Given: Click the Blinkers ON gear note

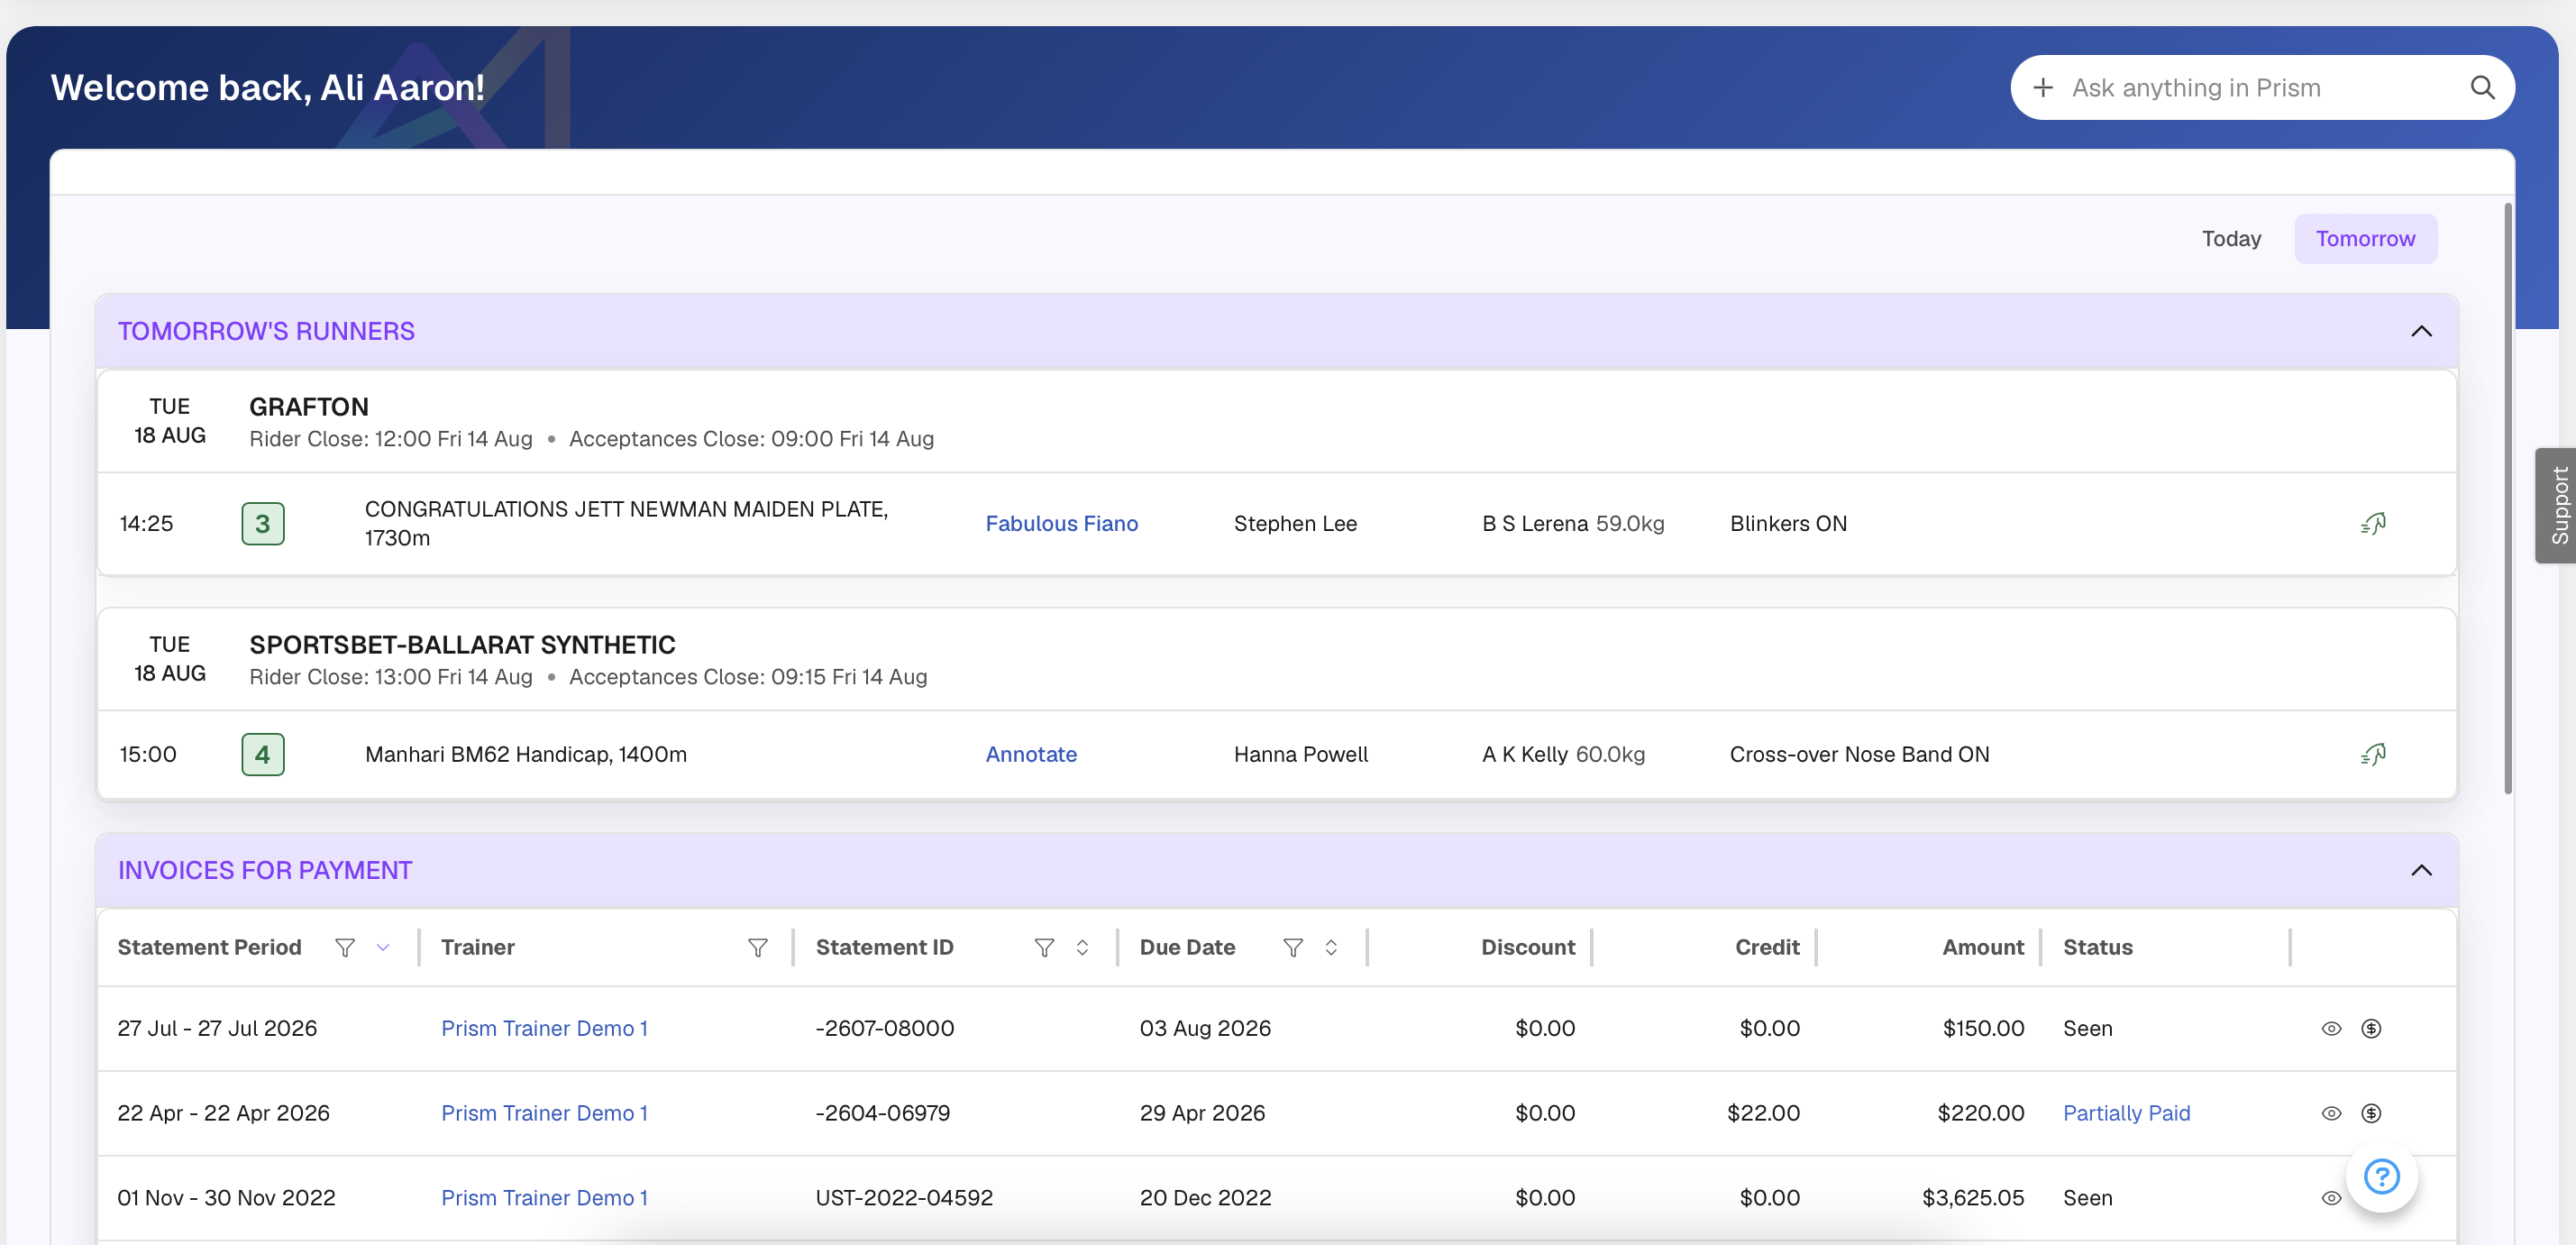Looking at the screenshot, I should tap(1788, 523).
